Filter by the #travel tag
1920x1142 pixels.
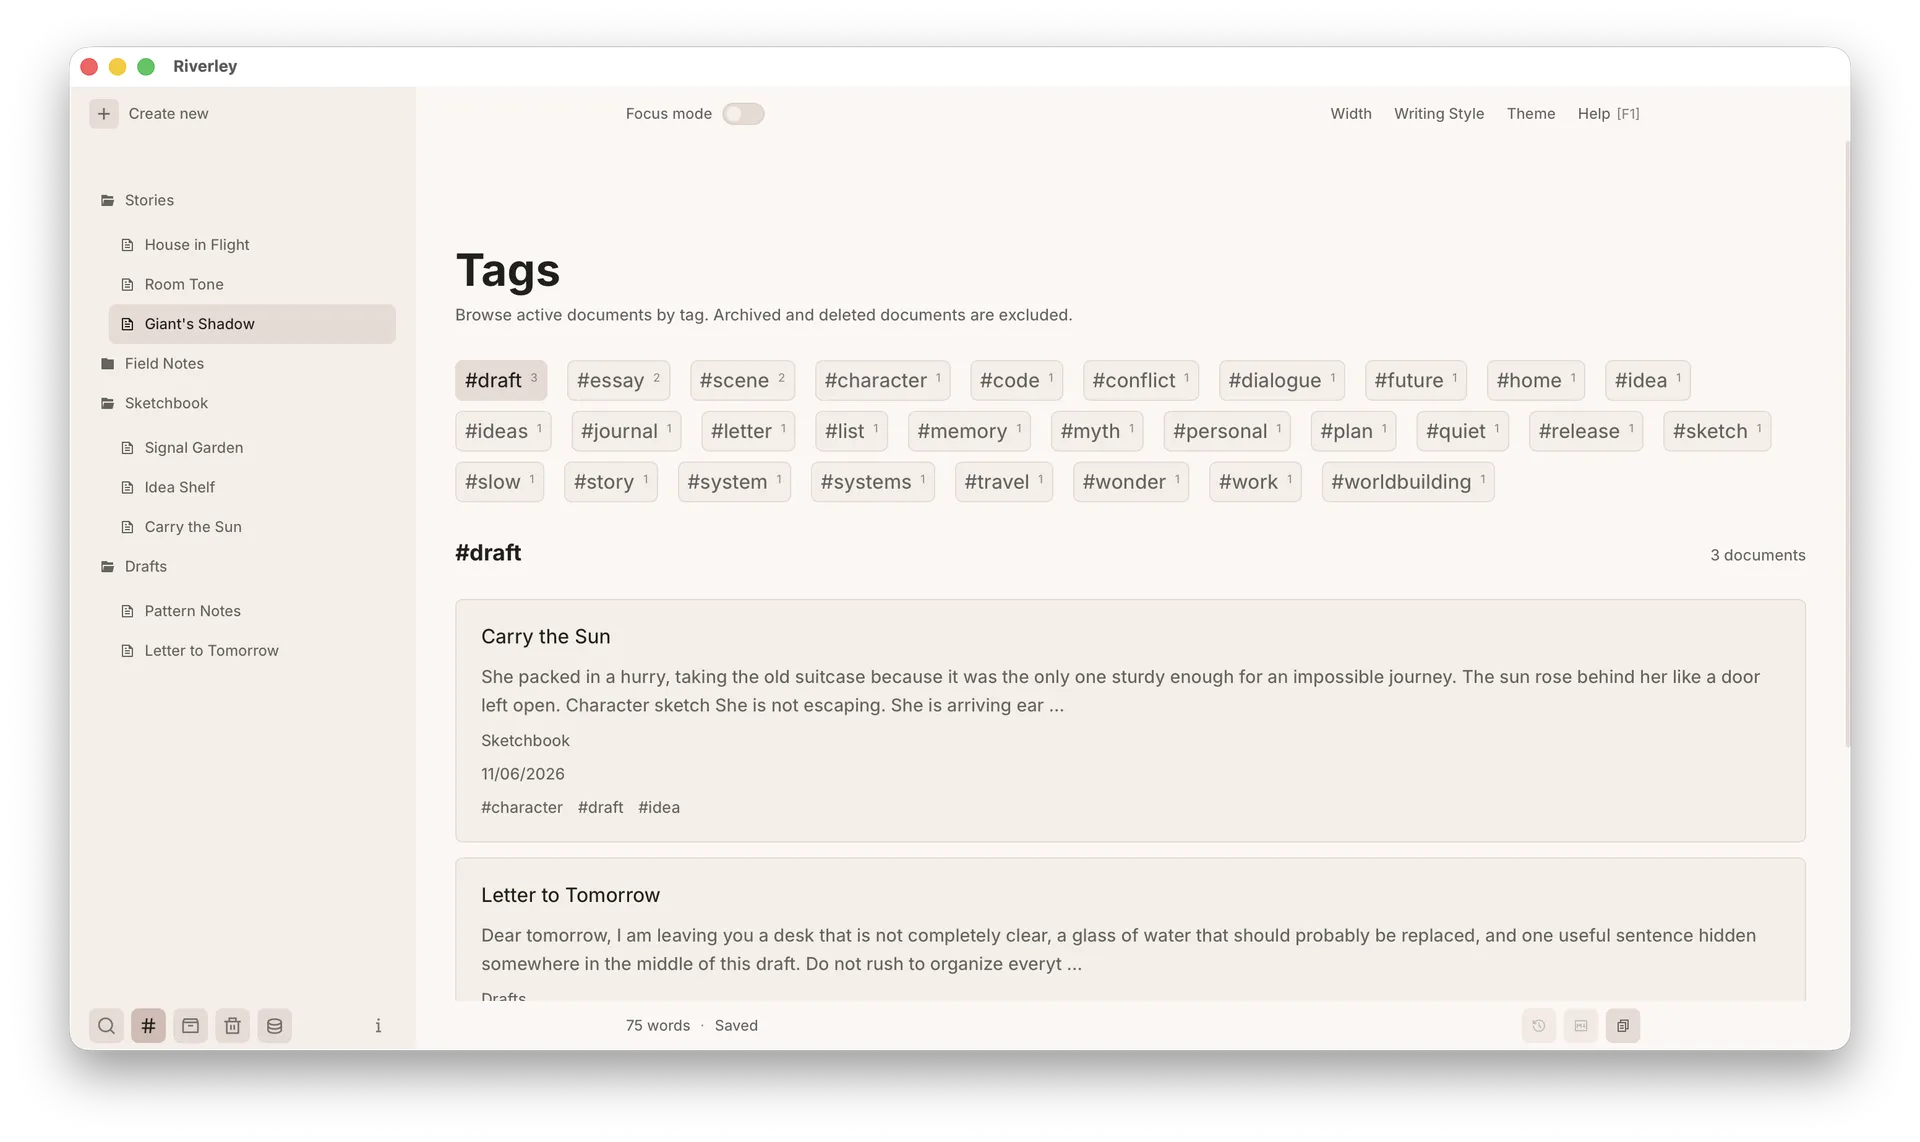[1004, 483]
